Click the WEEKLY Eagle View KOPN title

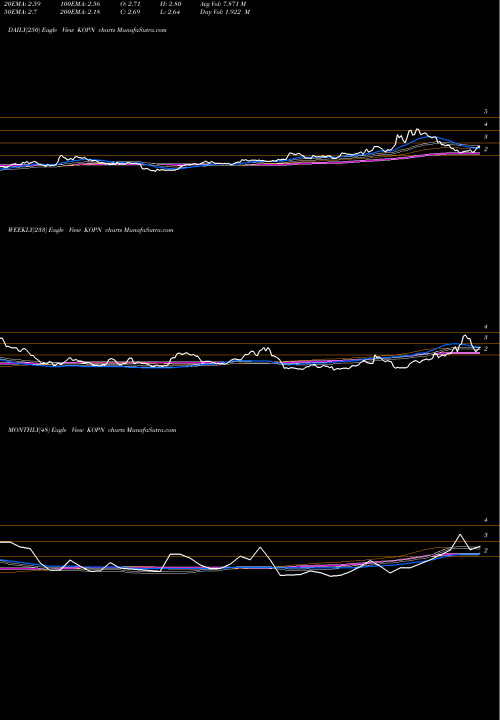[x=90, y=230]
